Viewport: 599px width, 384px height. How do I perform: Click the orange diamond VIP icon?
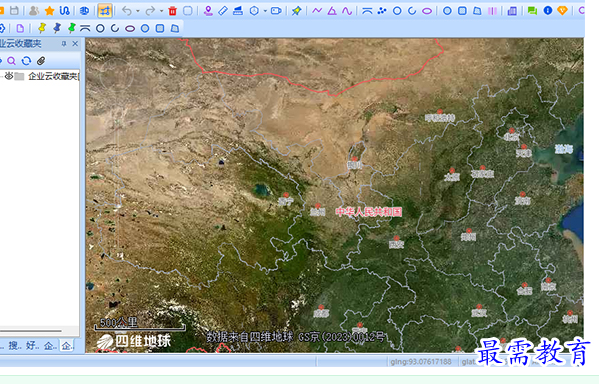(x=562, y=11)
